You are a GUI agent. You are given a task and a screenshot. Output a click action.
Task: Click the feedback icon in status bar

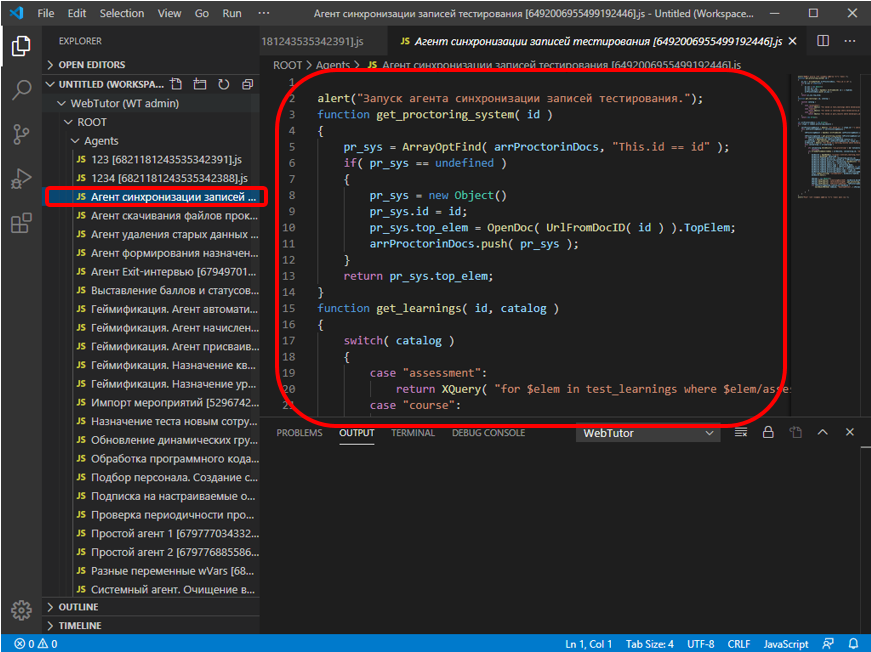pyautogui.click(x=828, y=644)
